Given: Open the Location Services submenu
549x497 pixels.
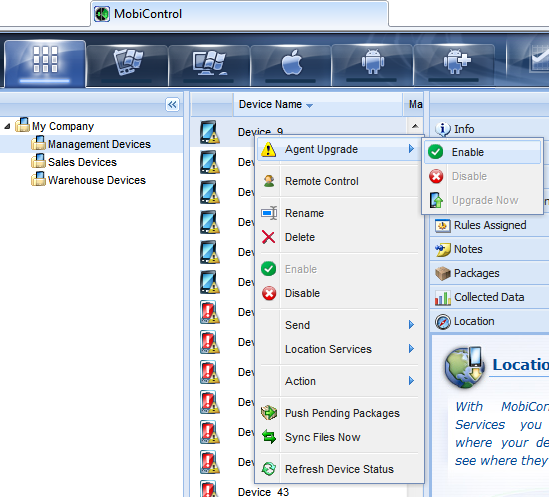Looking at the screenshot, I should click(x=339, y=349).
